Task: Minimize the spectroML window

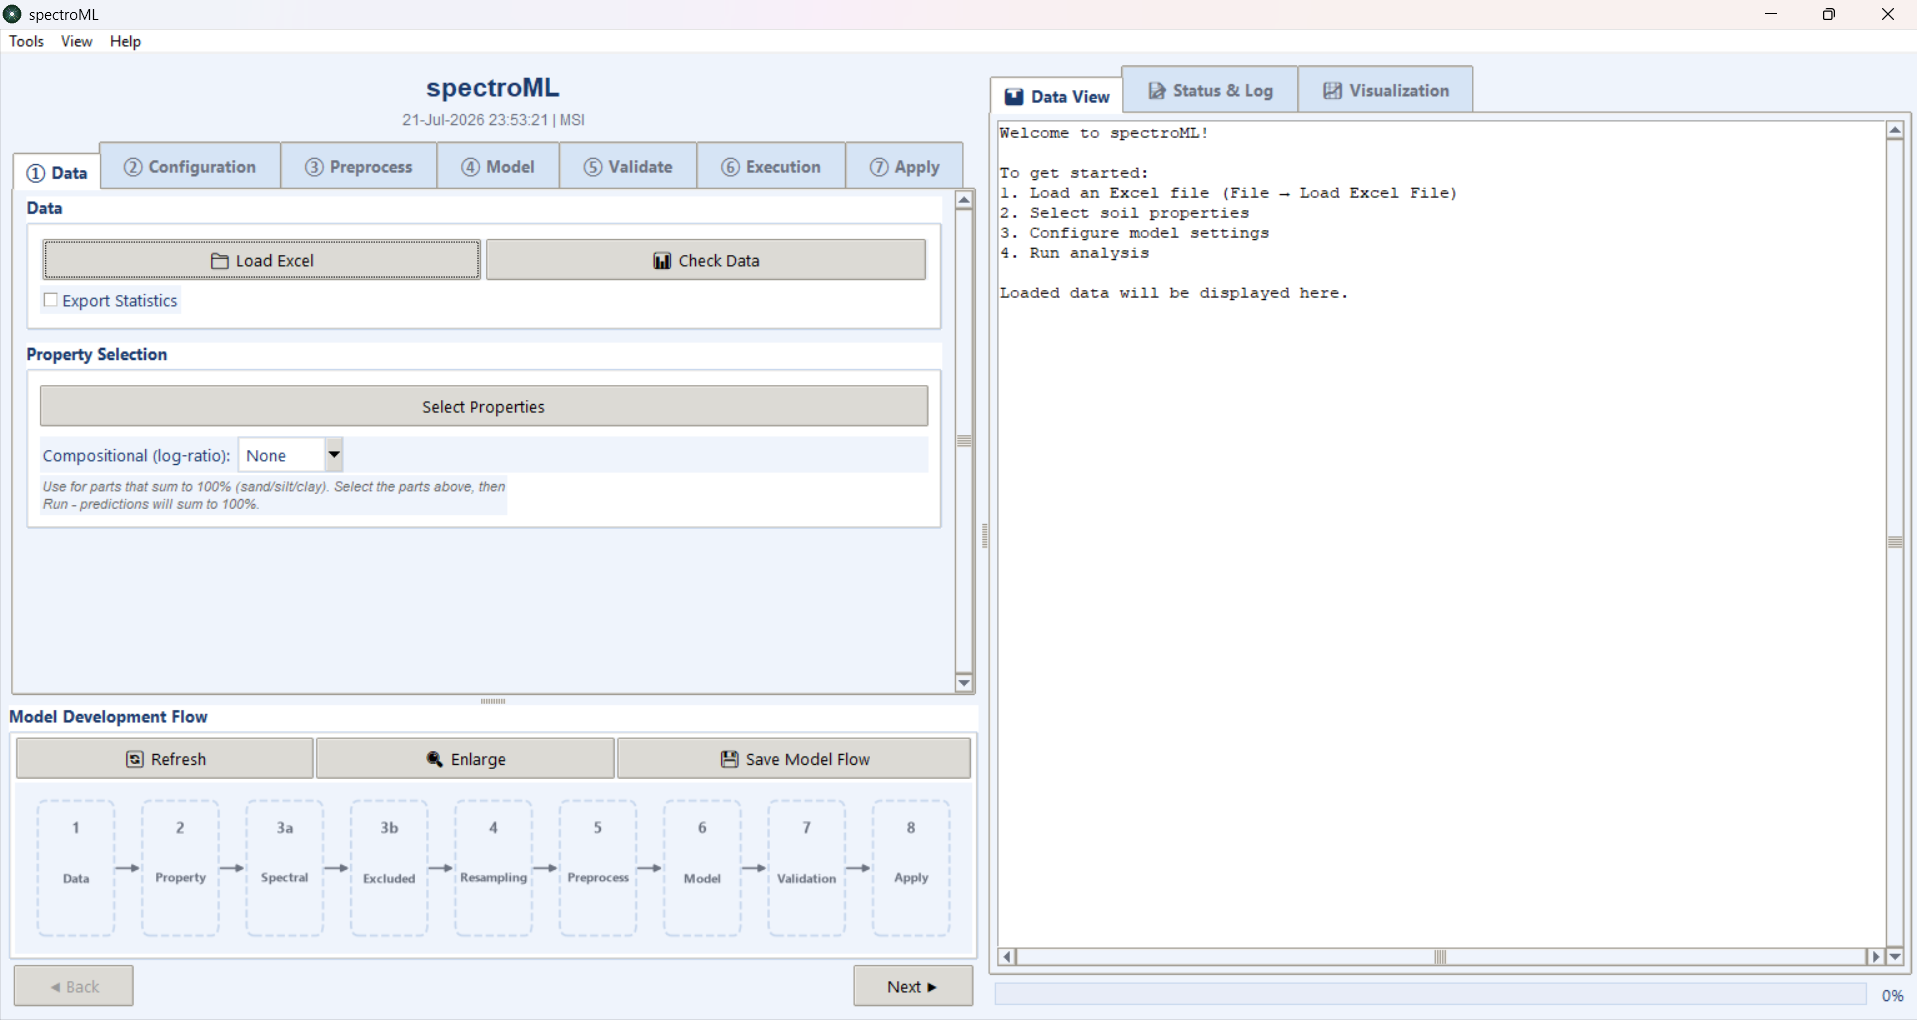Action: click(x=1771, y=14)
